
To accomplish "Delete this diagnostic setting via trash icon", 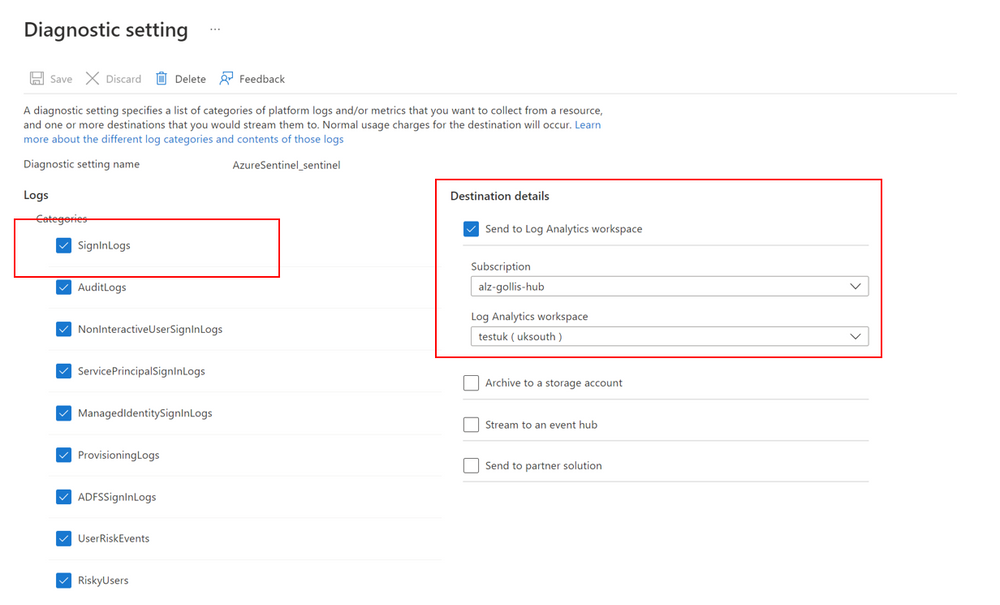I will click(x=179, y=78).
